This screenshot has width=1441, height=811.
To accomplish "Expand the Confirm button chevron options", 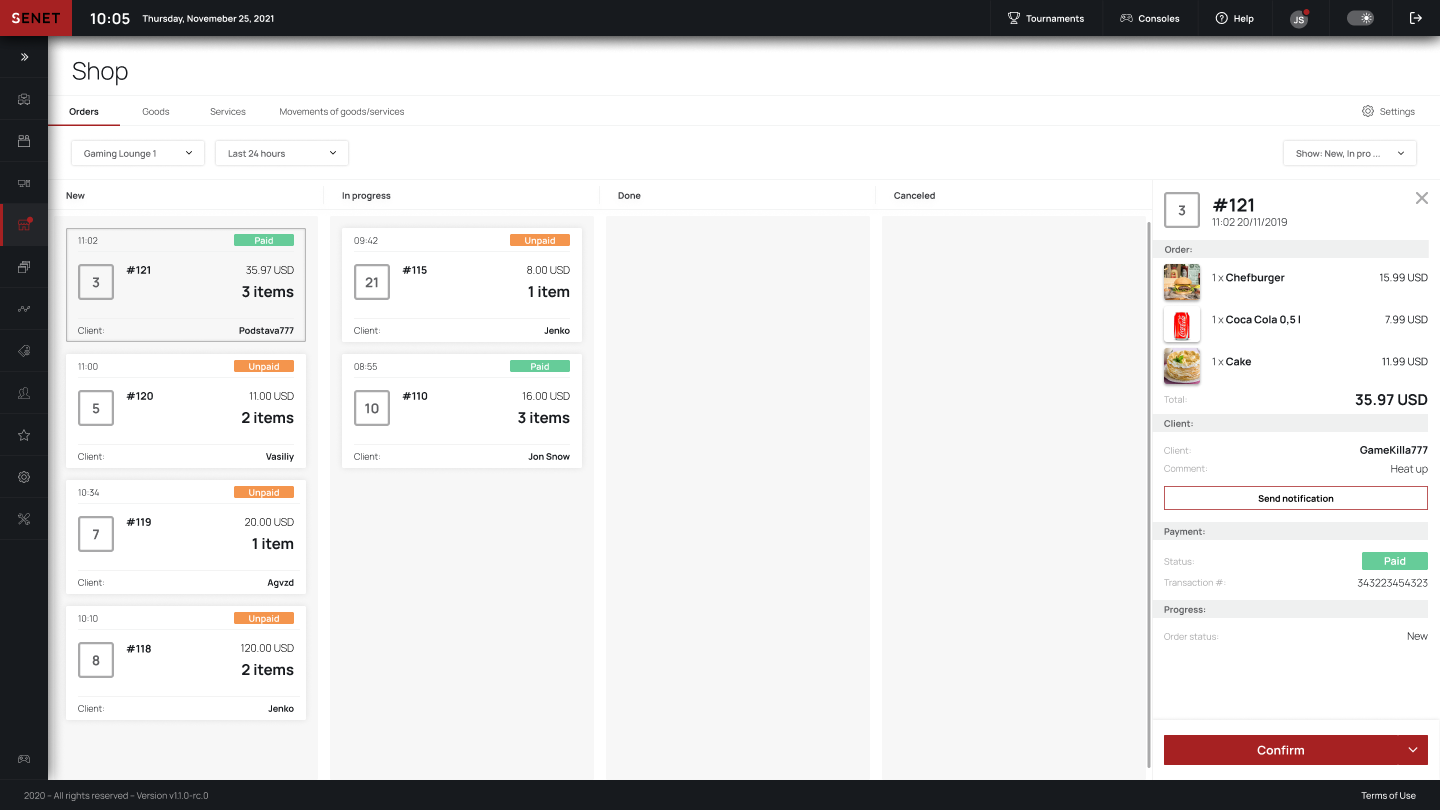I will [x=1413, y=749].
